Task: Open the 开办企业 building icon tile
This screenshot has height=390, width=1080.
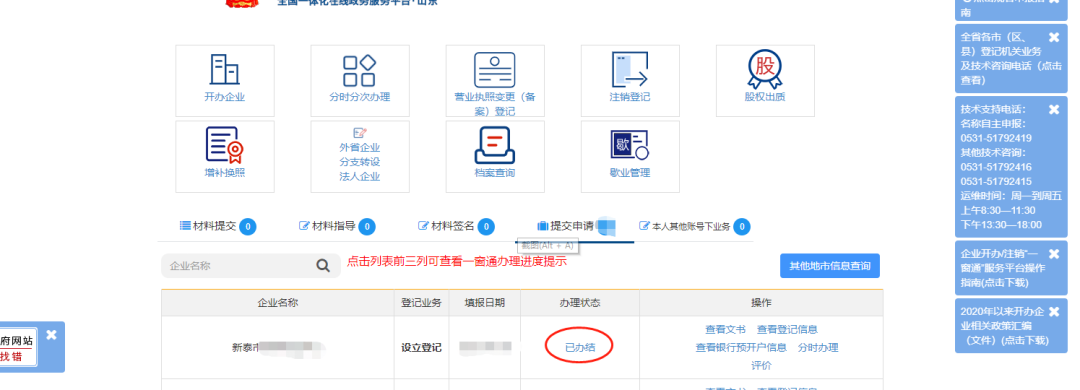Action: point(225,81)
